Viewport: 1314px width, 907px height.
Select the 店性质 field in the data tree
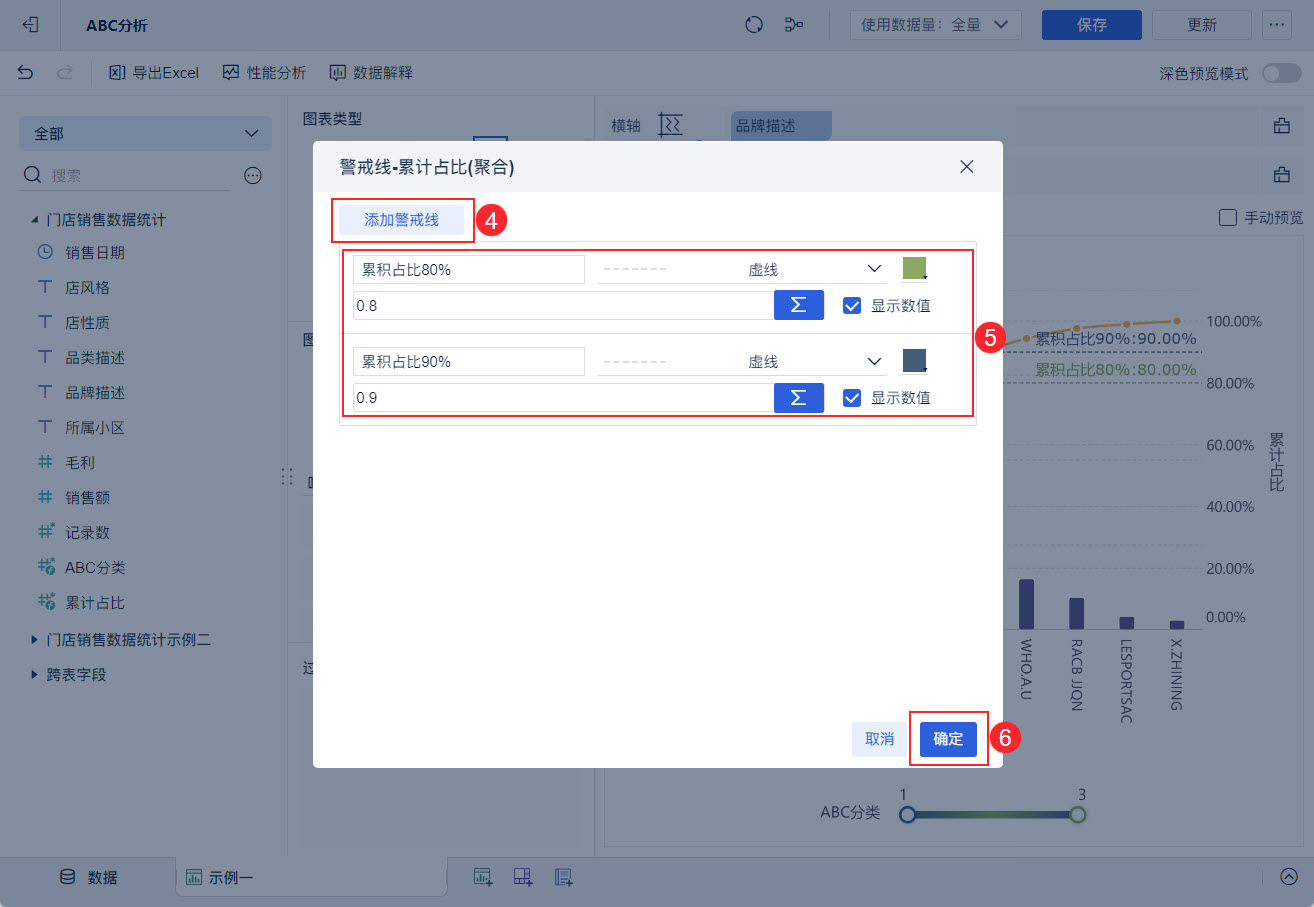coord(87,323)
